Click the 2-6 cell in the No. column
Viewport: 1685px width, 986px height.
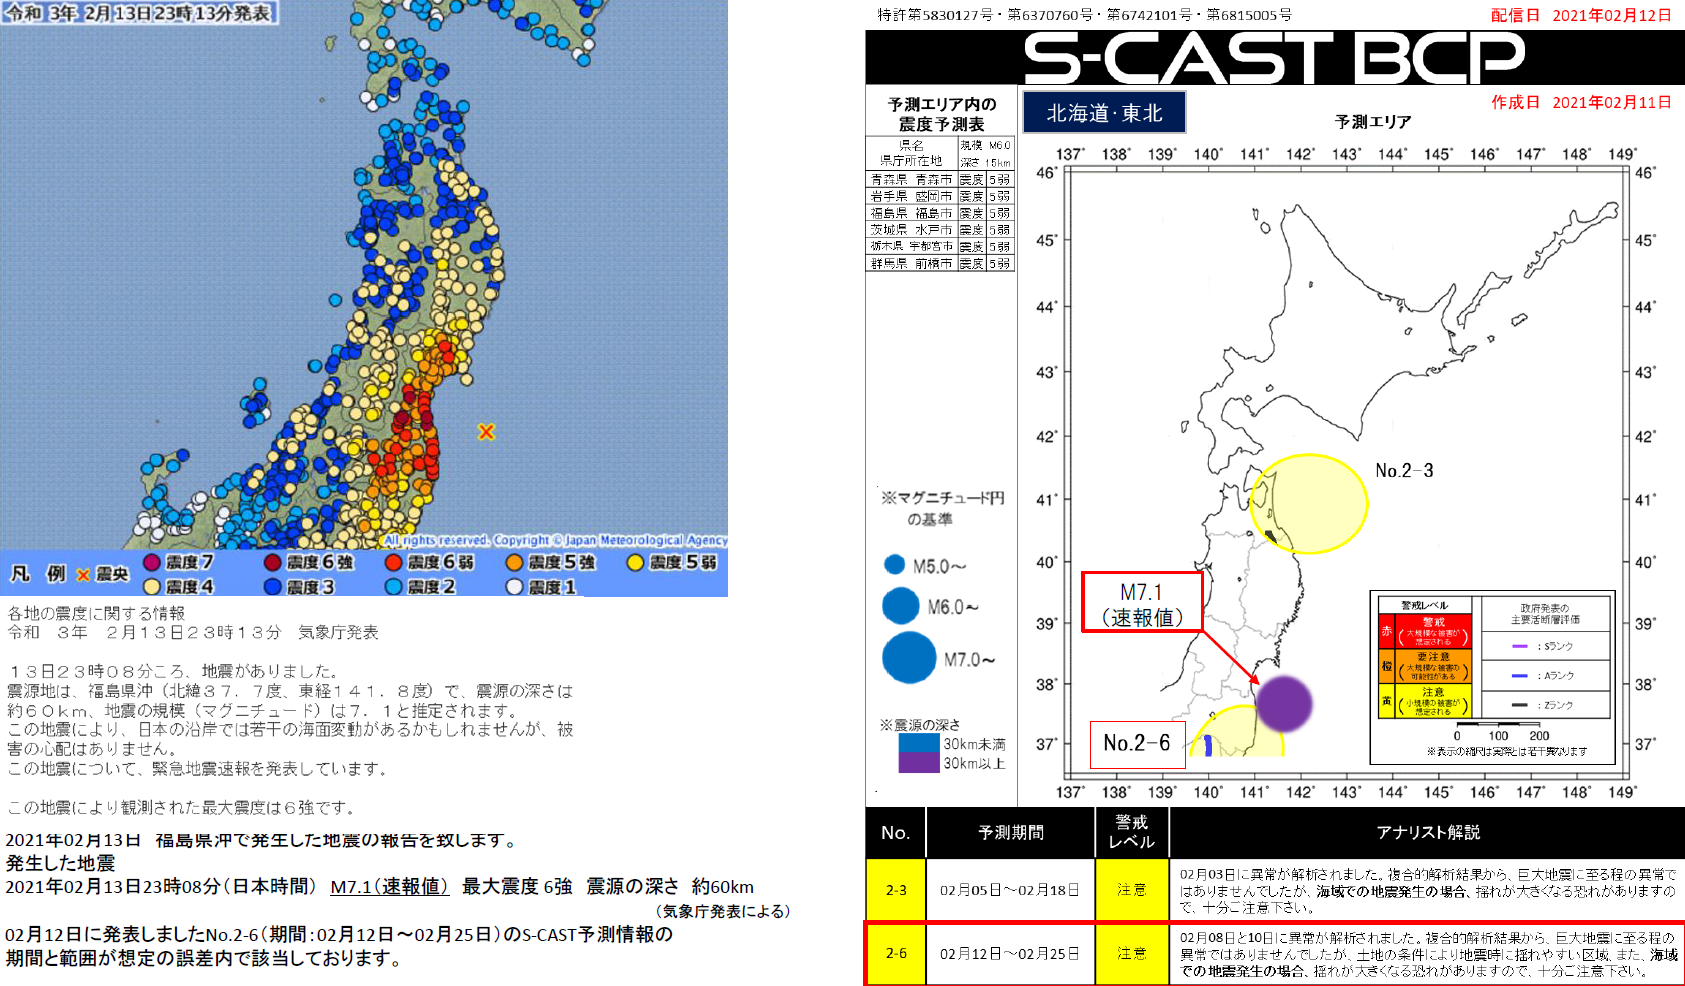click(896, 953)
